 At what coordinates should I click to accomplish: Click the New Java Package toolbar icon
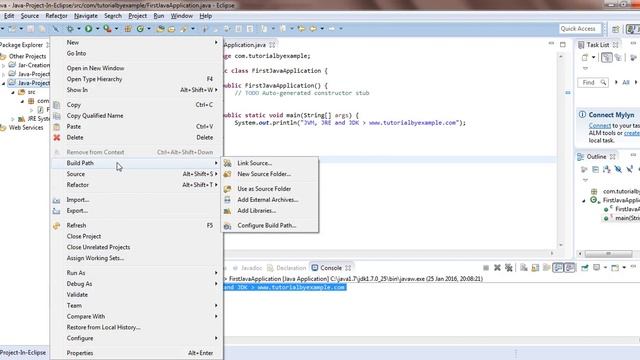[x=128, y=29]
